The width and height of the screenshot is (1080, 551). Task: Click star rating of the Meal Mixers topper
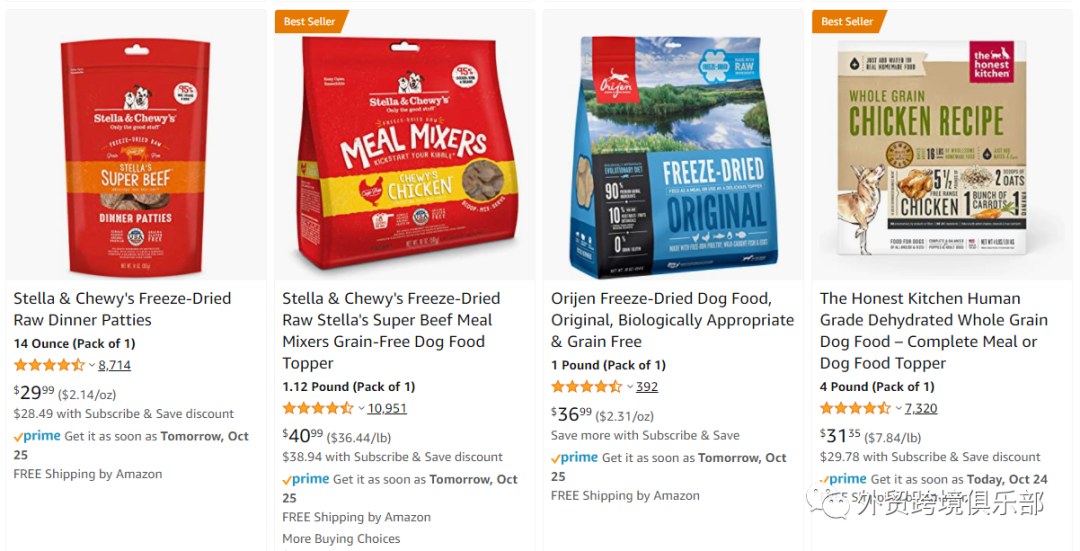coord(318,408)
